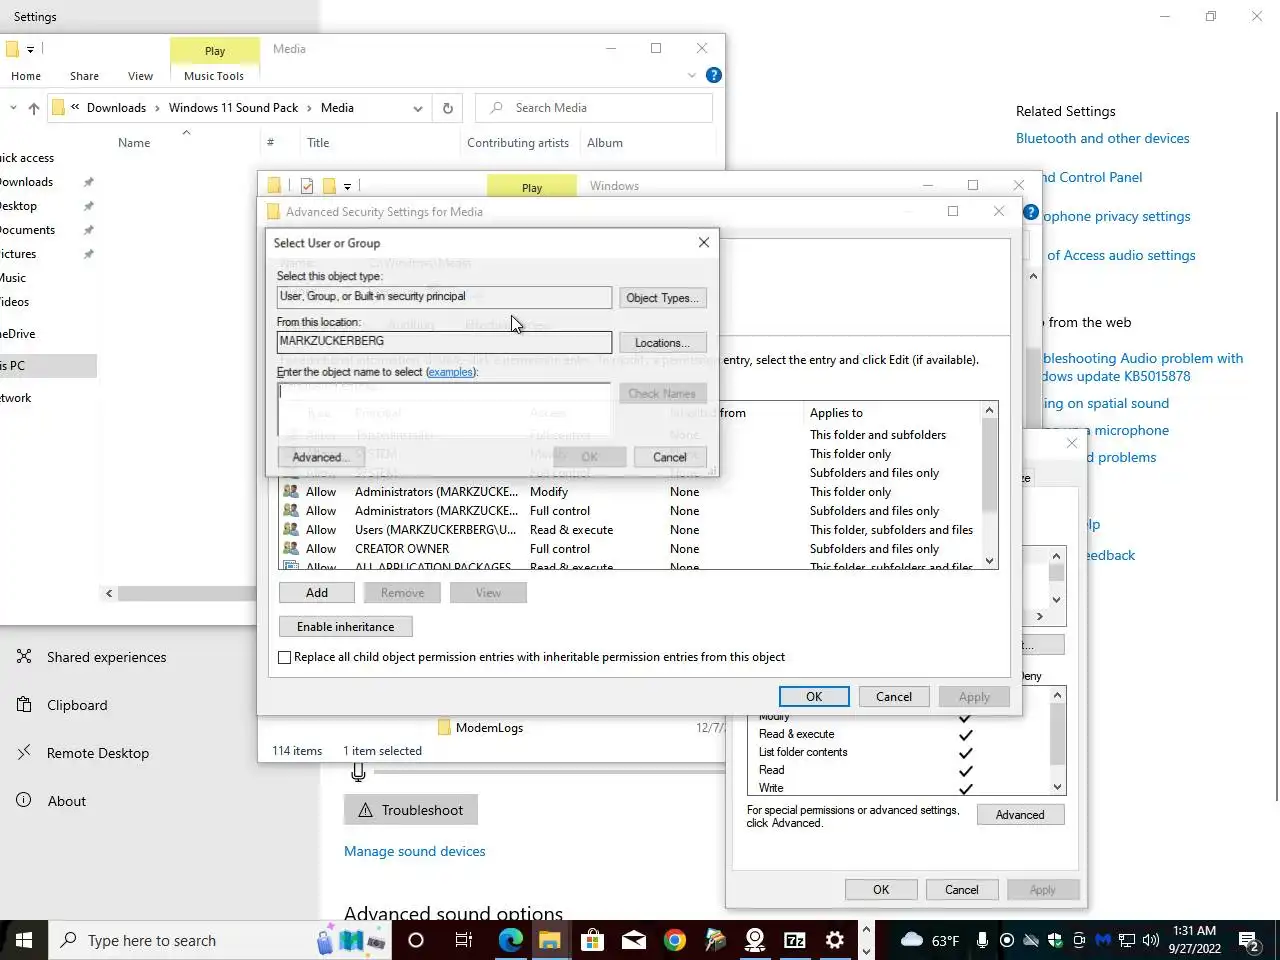Image resolution: width=1280 pixels, height=960 pixels.
Task: Open the View ribbon tab
Action: [140, 76]
